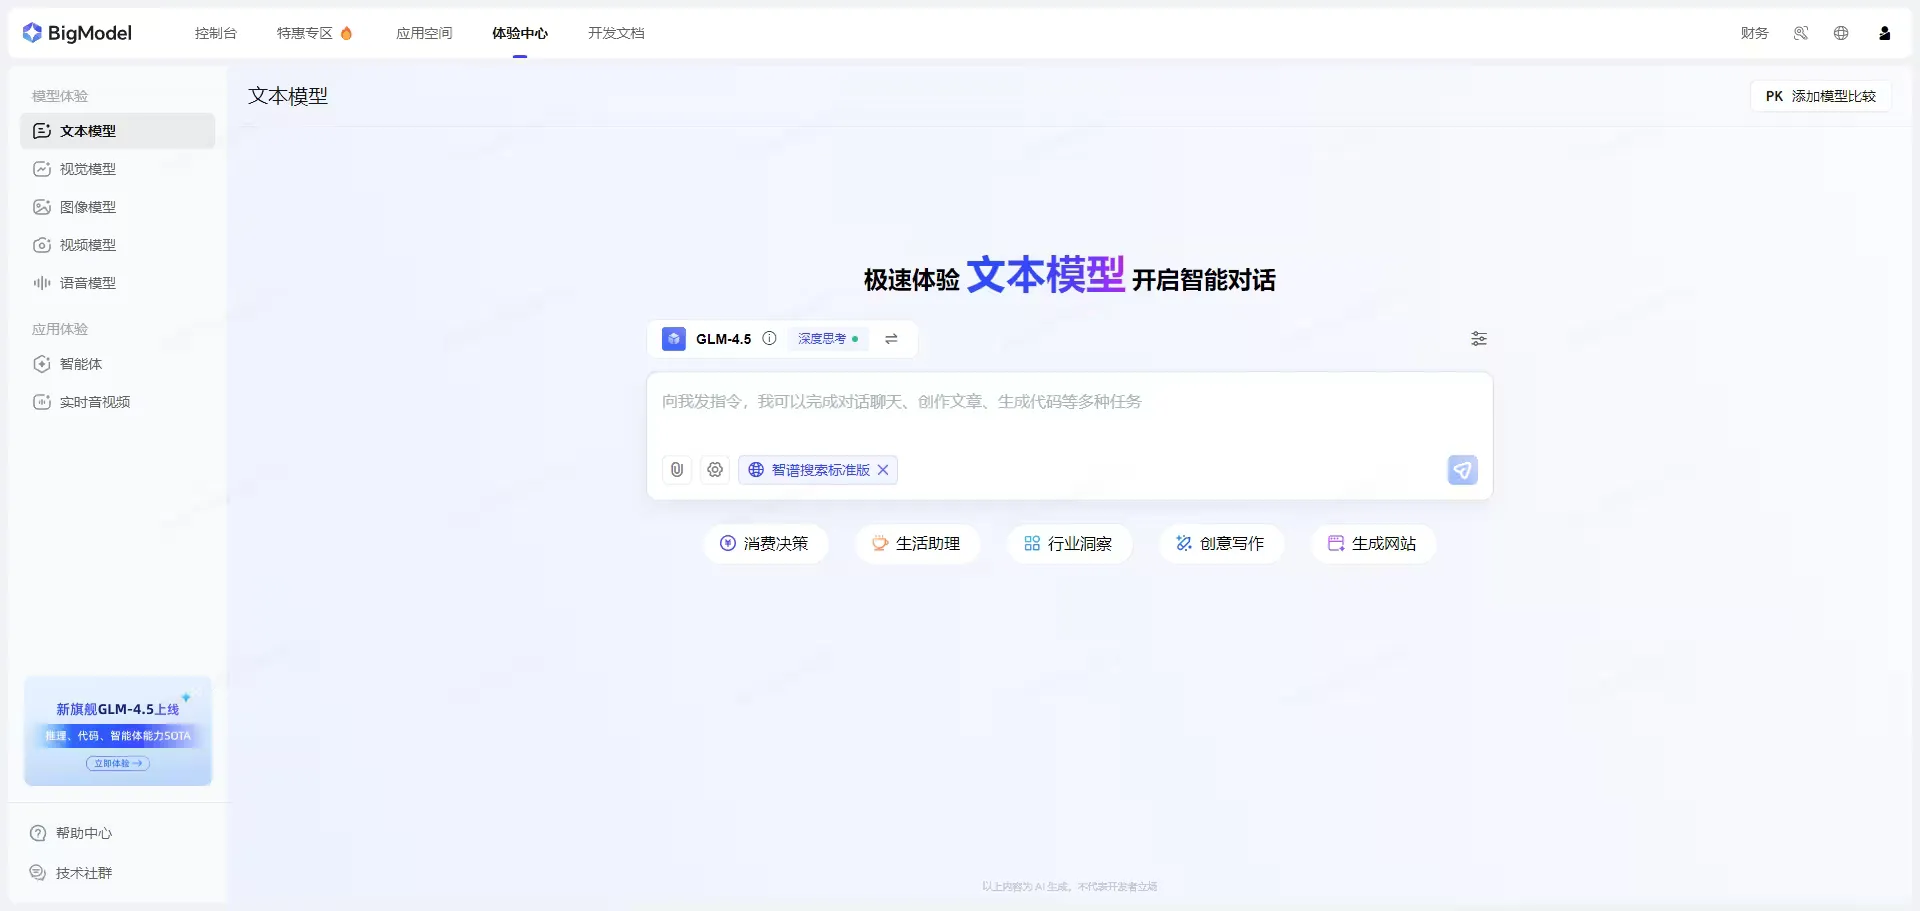
Task: Open the GLM-4.5 model selector
Action: 722,339
